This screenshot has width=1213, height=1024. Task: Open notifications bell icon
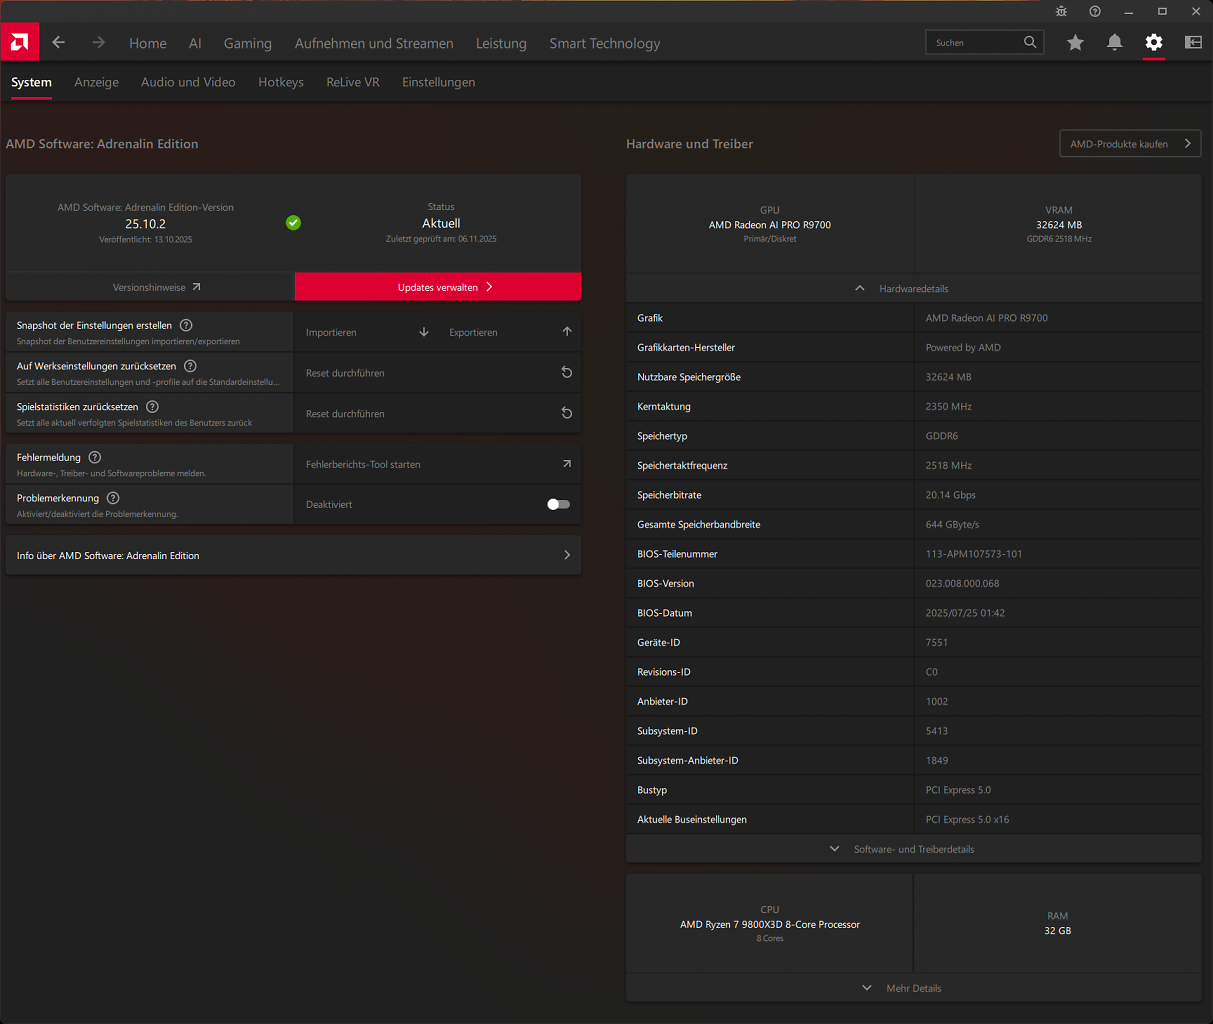(x=1114, y=42)
